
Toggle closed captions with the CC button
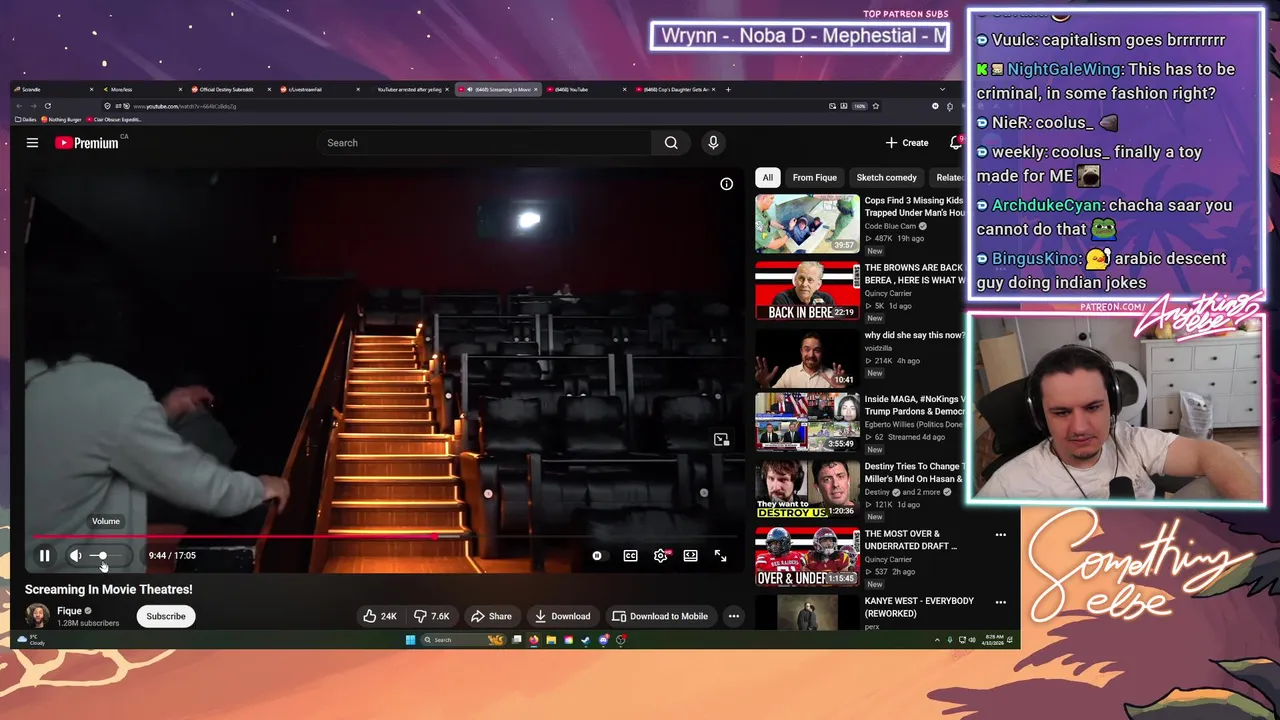[630, 556]
